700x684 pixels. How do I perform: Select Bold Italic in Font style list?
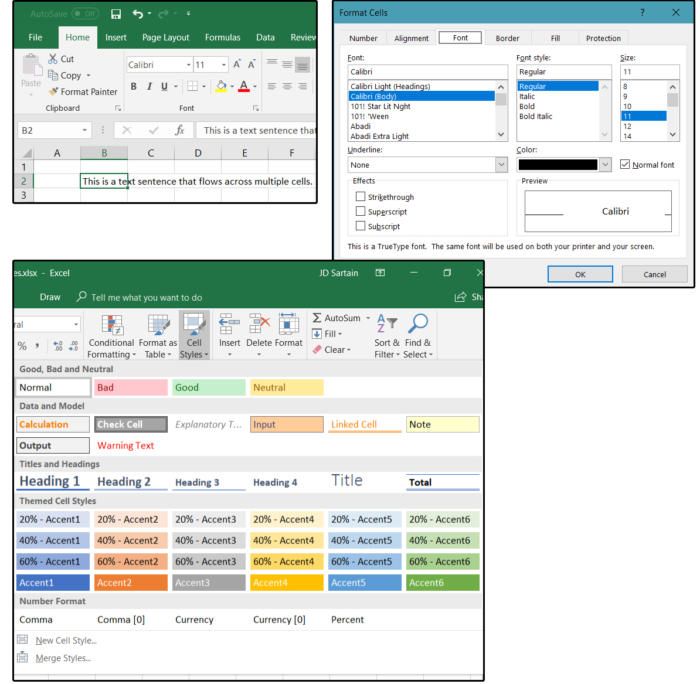(x=535, y=116)
